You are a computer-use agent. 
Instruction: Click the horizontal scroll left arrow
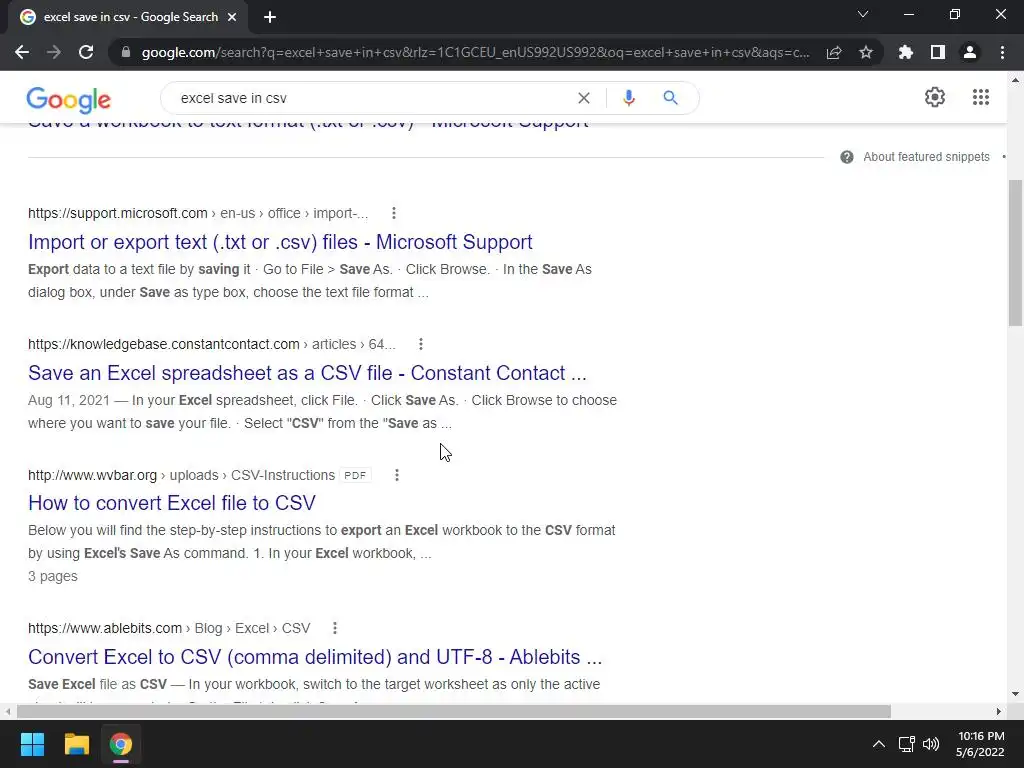7,711
